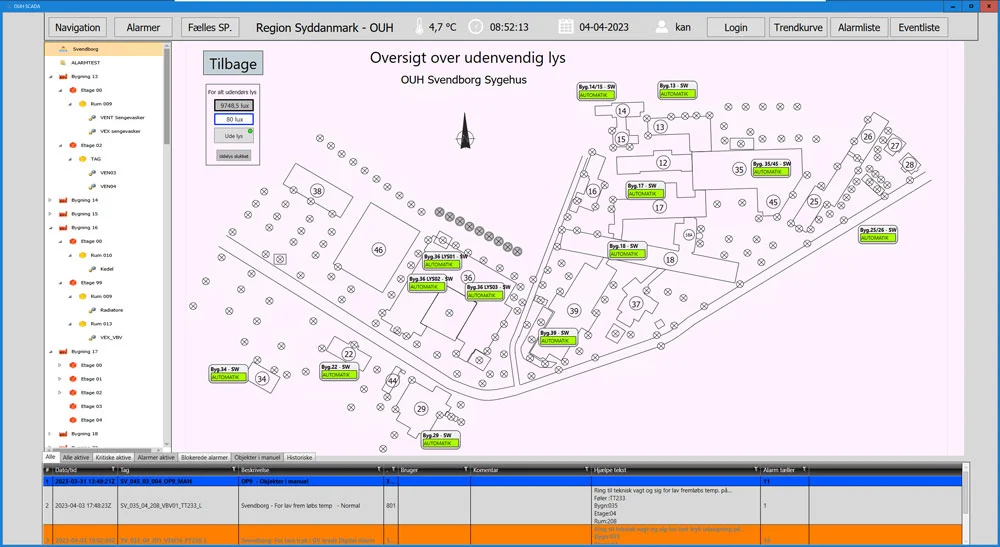Click the VEN04 object icon
The width and height of the screenshot is (1000, 547).
[92, 186]
